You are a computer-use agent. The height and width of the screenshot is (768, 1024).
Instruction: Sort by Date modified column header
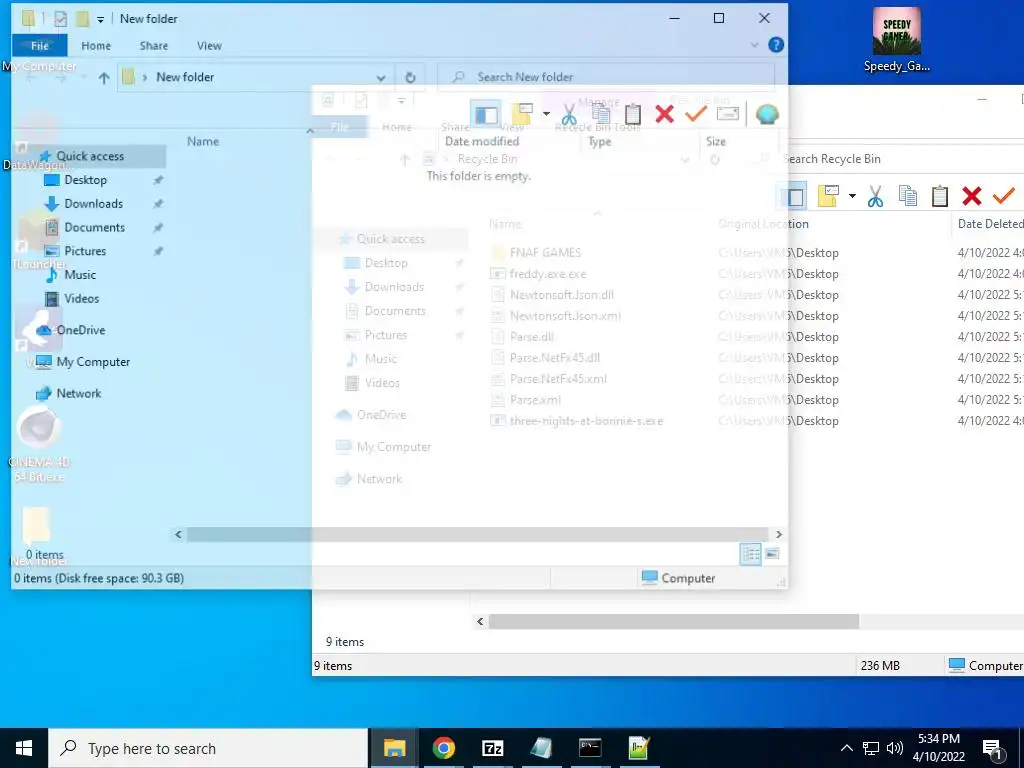(x=482, y=141)
